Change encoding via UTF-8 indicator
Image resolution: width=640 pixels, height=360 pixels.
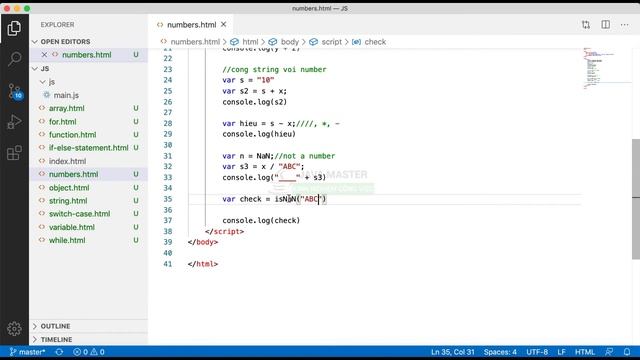pyautogui.click(x=537, y=352)
